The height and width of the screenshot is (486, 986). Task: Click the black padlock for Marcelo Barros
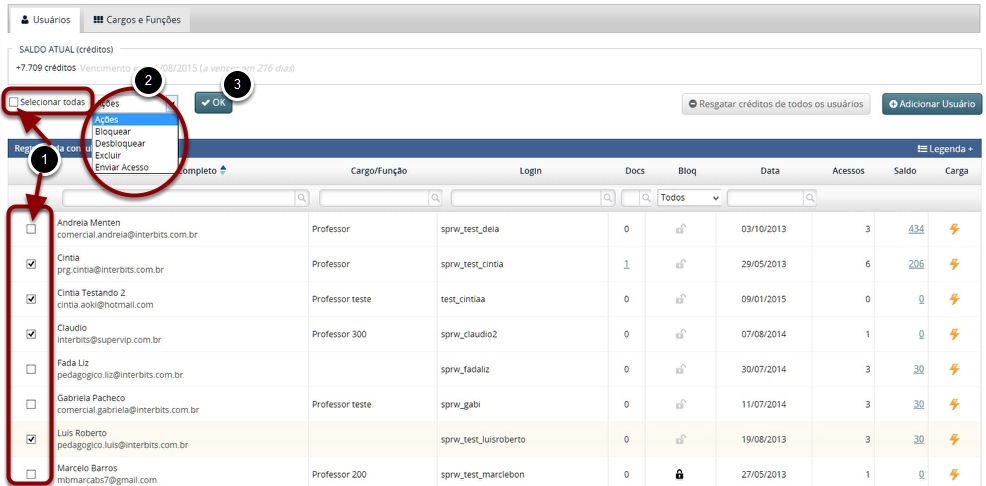click(x=680, y=474)
